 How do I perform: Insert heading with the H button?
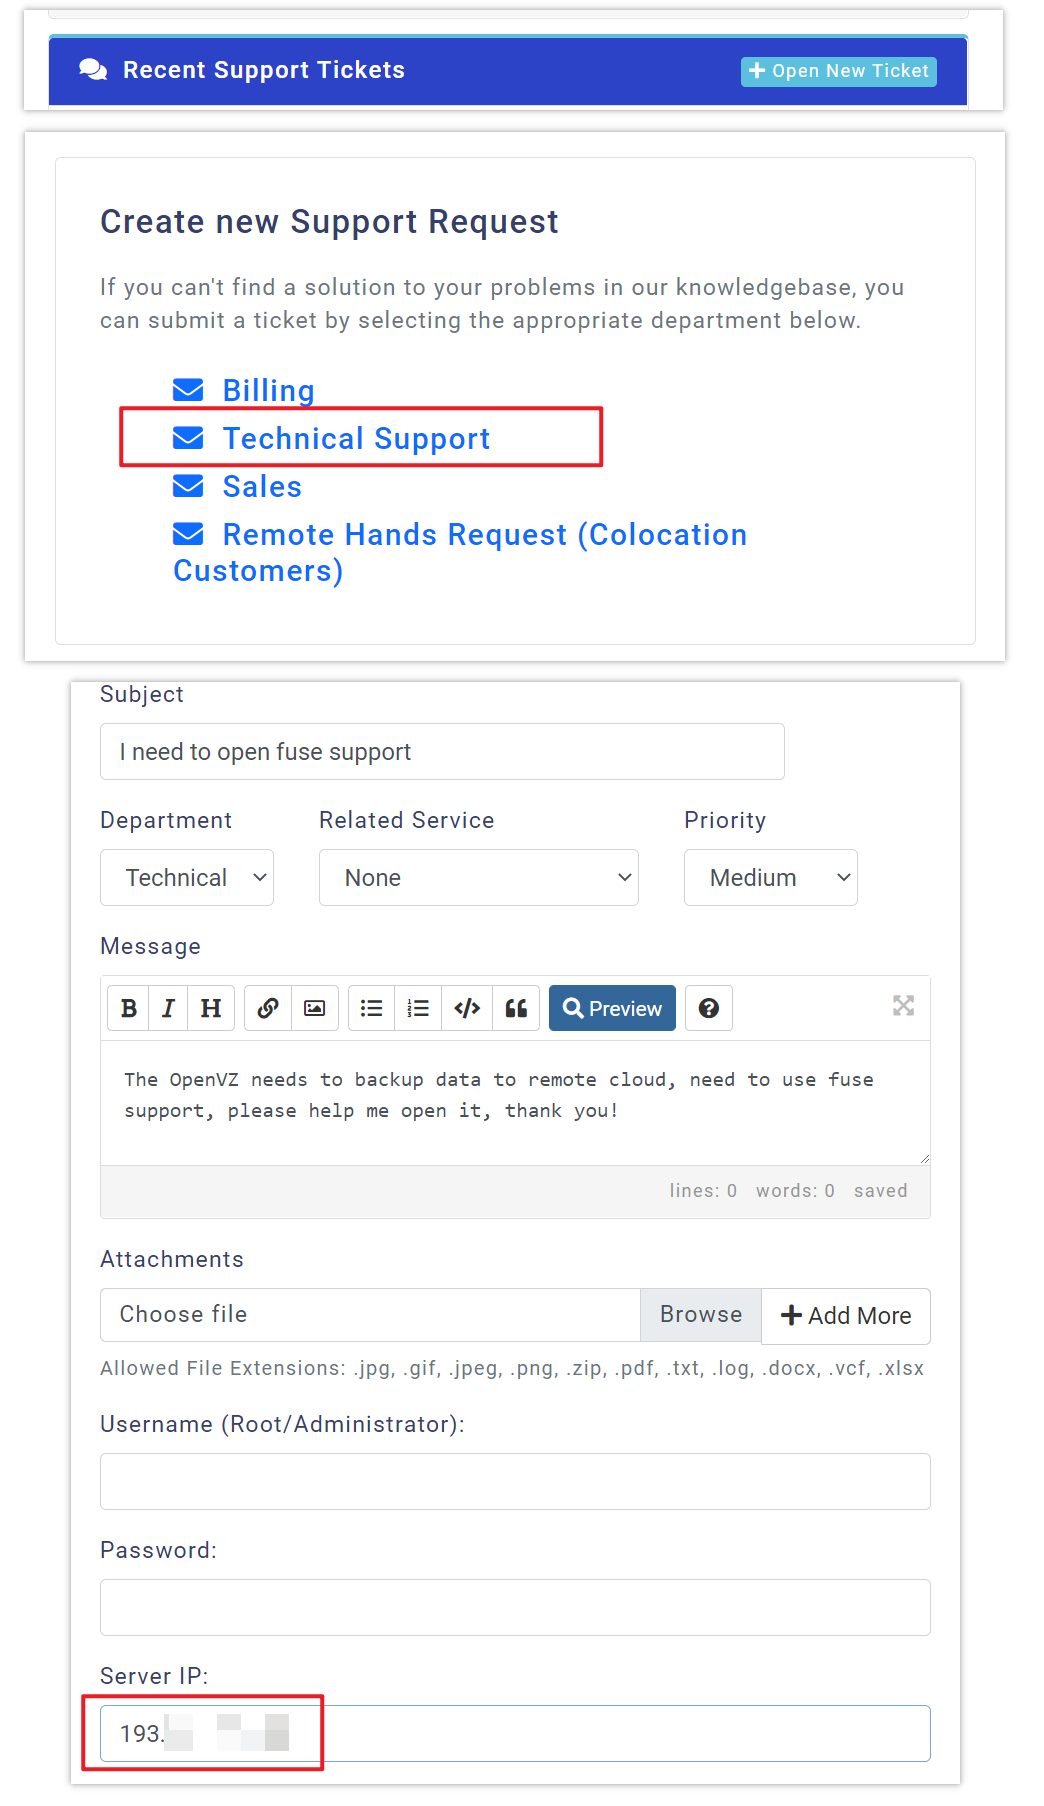(x=211, y=1008)
